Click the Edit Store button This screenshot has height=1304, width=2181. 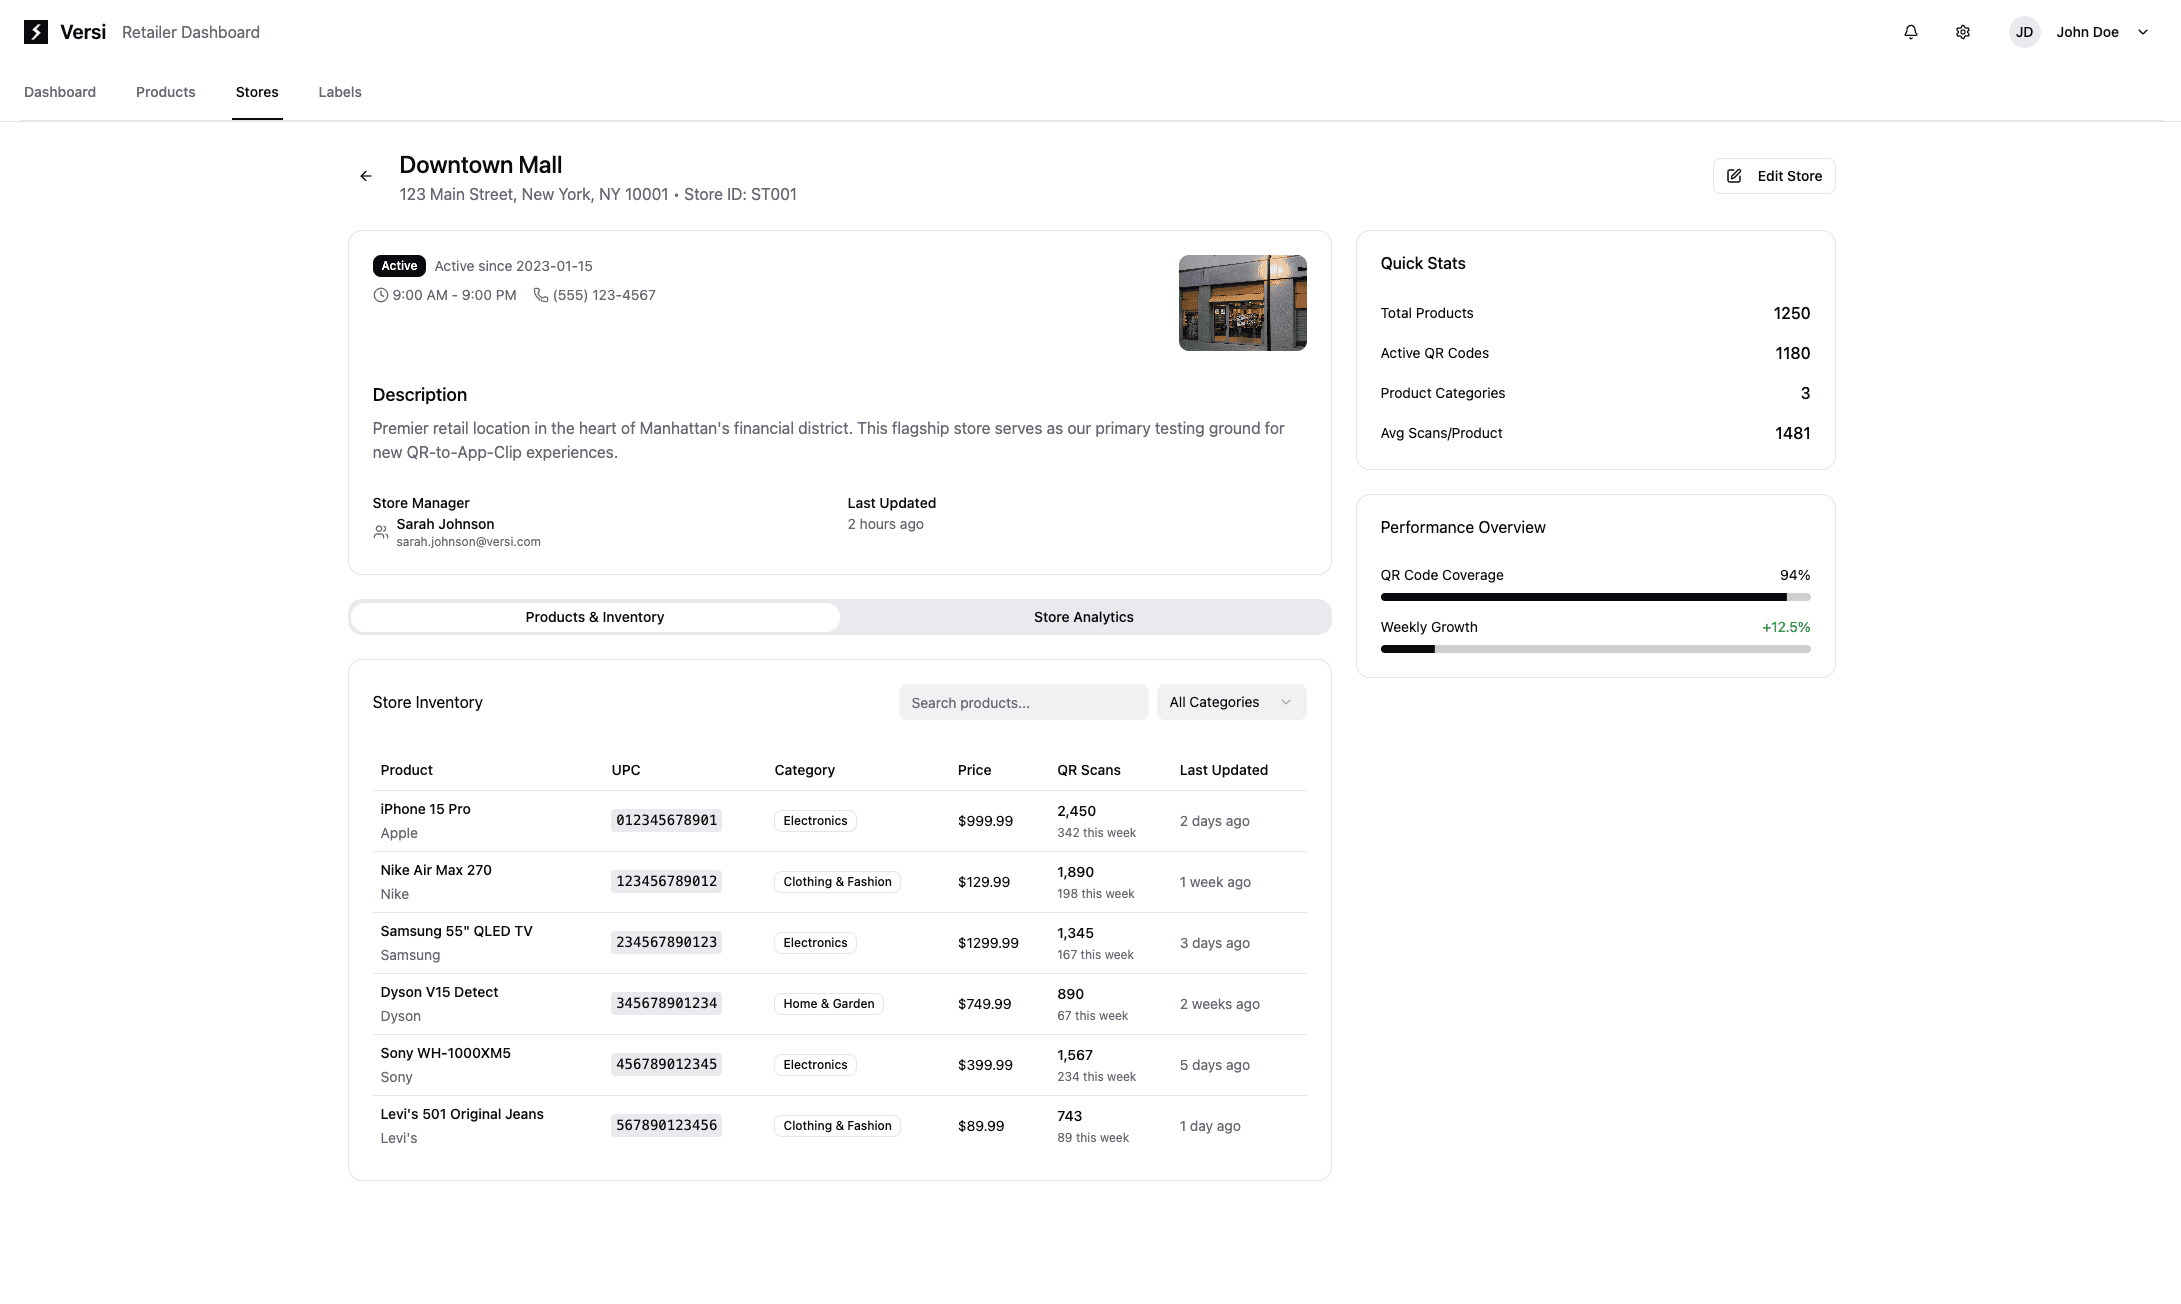point(1774,176)
